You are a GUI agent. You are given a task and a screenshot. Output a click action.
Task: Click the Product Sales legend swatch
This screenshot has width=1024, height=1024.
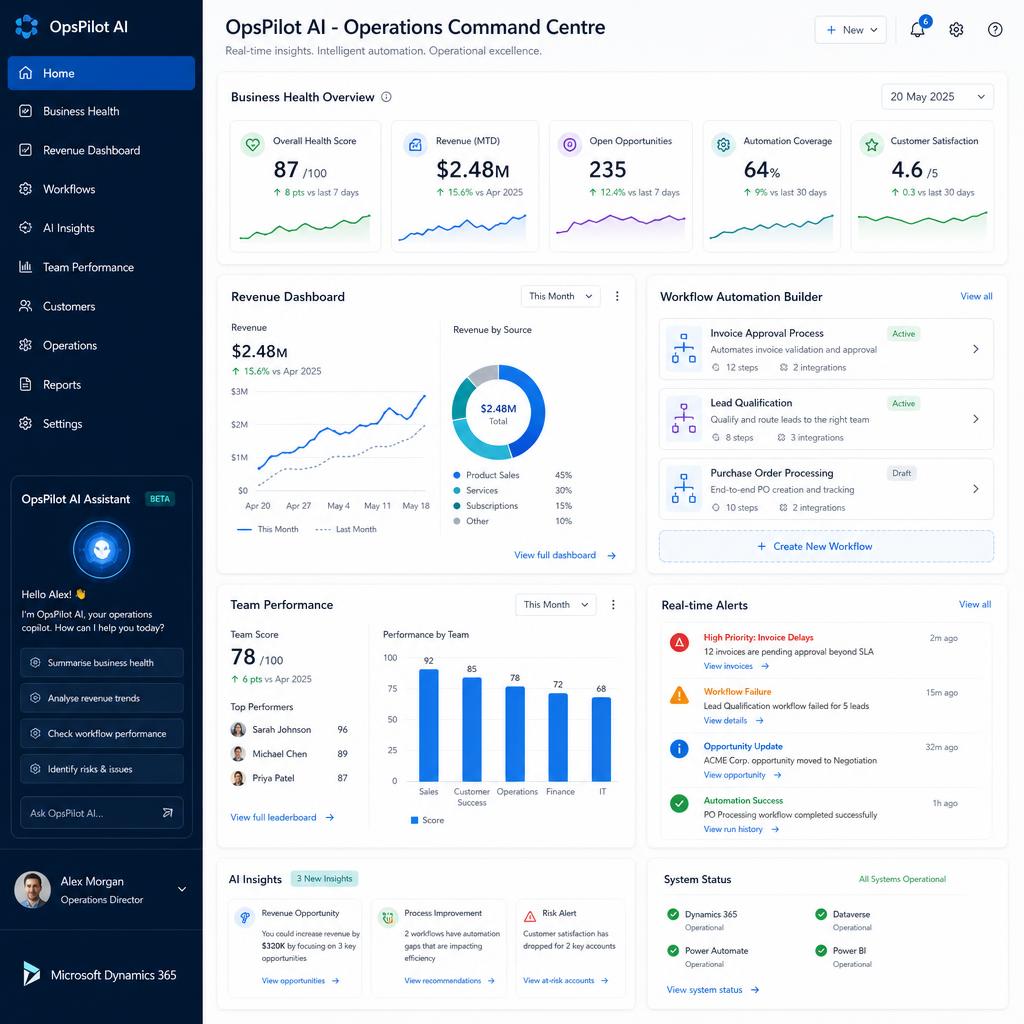(456, 475)
